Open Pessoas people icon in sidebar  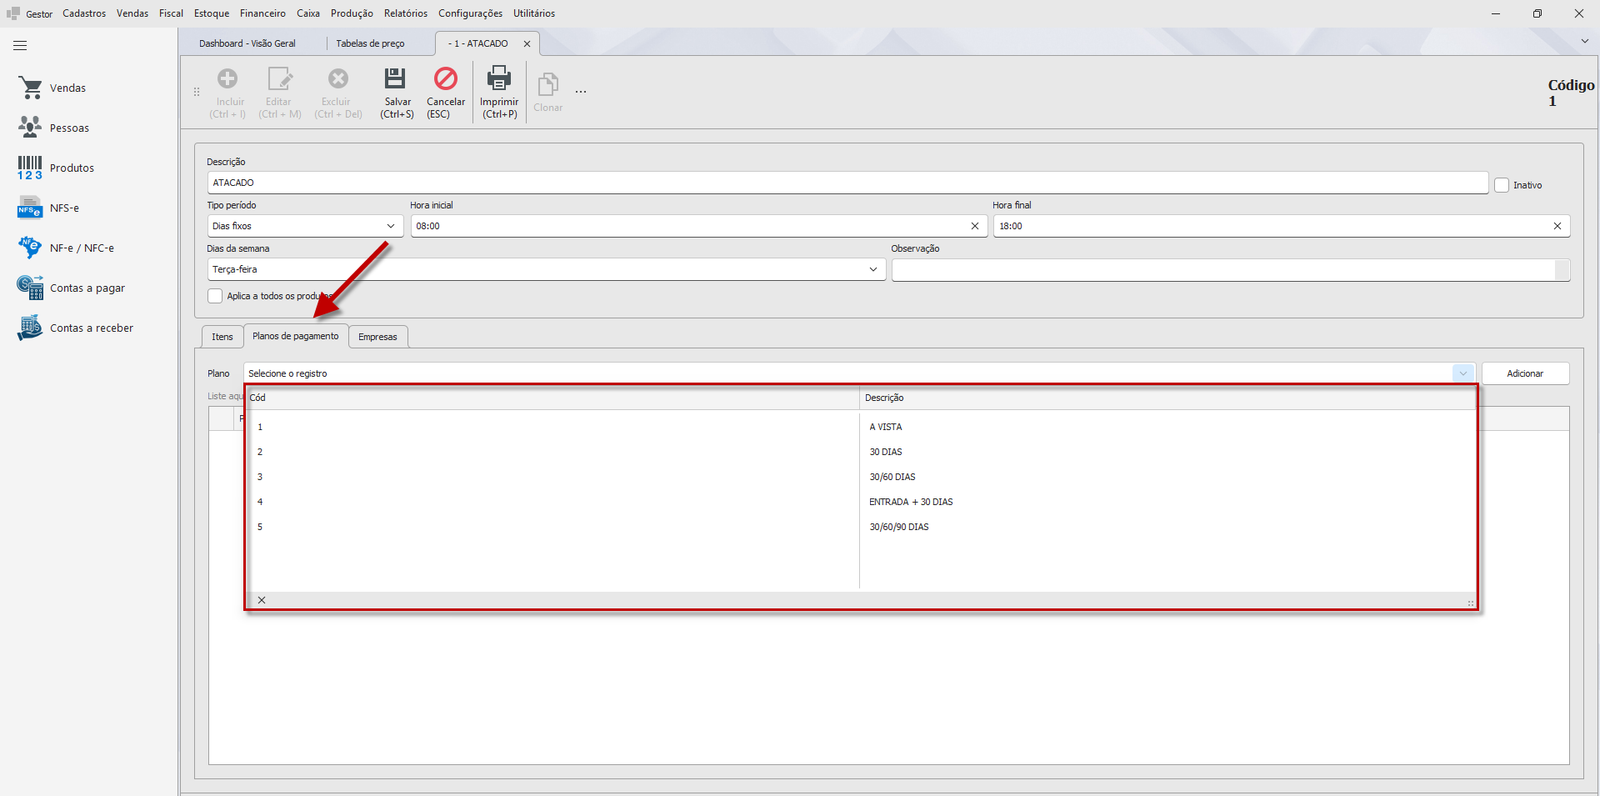[x=30, y=128]
